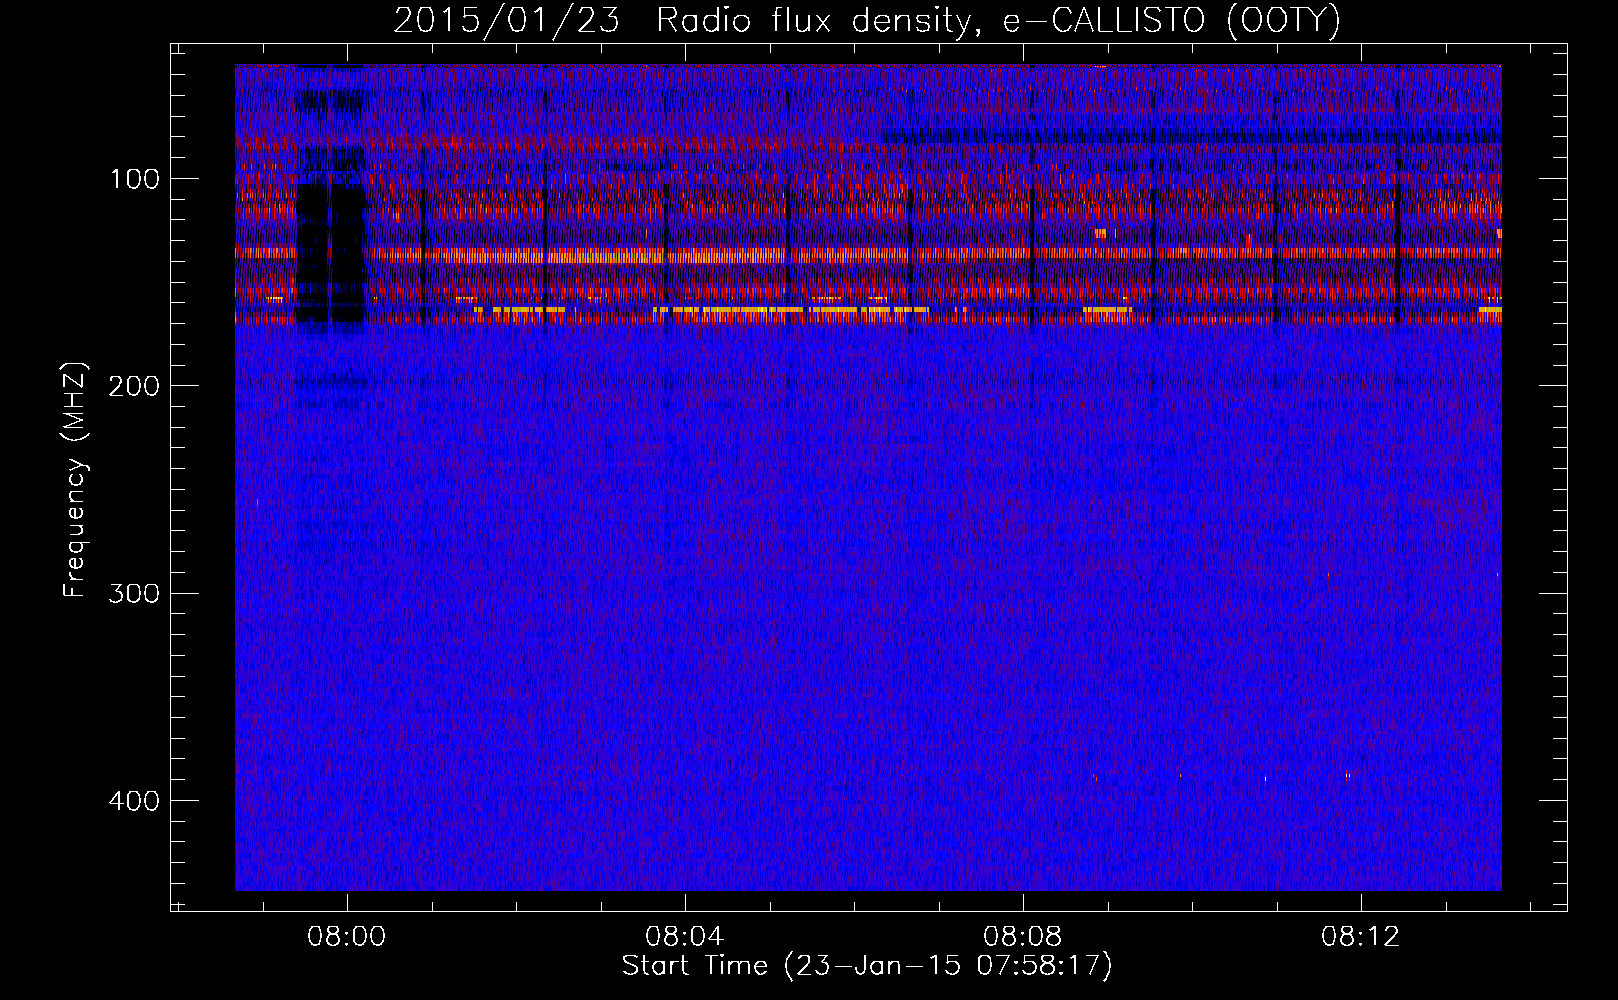Click the plot title mentioning e-CALLISTO (OOTY)

867,20
